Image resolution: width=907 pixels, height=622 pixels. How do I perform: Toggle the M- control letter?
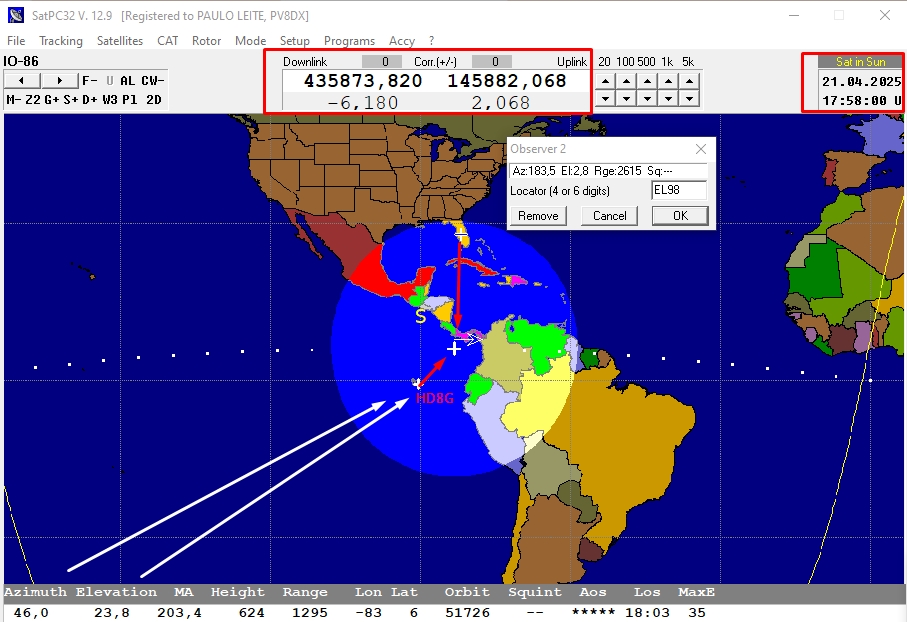[x=14, y=100]
